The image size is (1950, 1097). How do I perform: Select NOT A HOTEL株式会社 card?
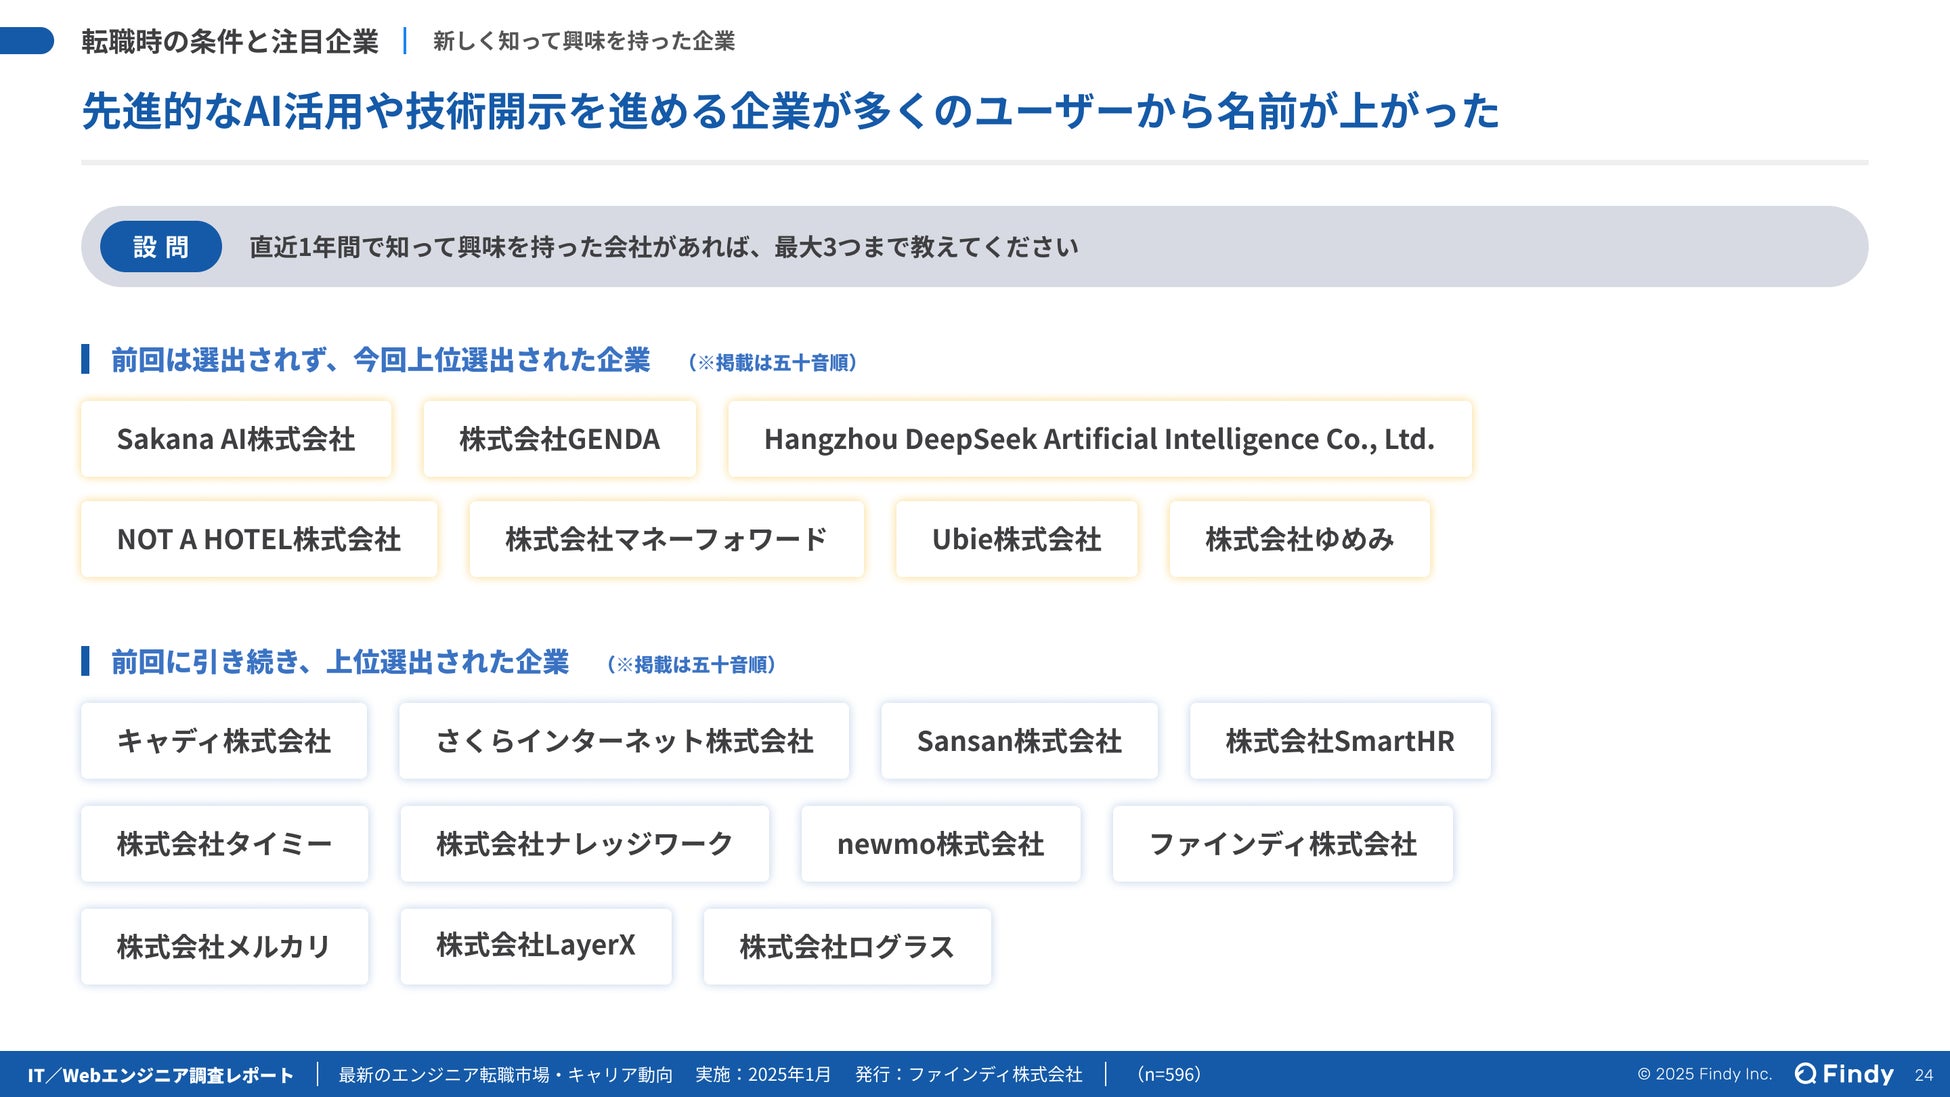(259, 539)
